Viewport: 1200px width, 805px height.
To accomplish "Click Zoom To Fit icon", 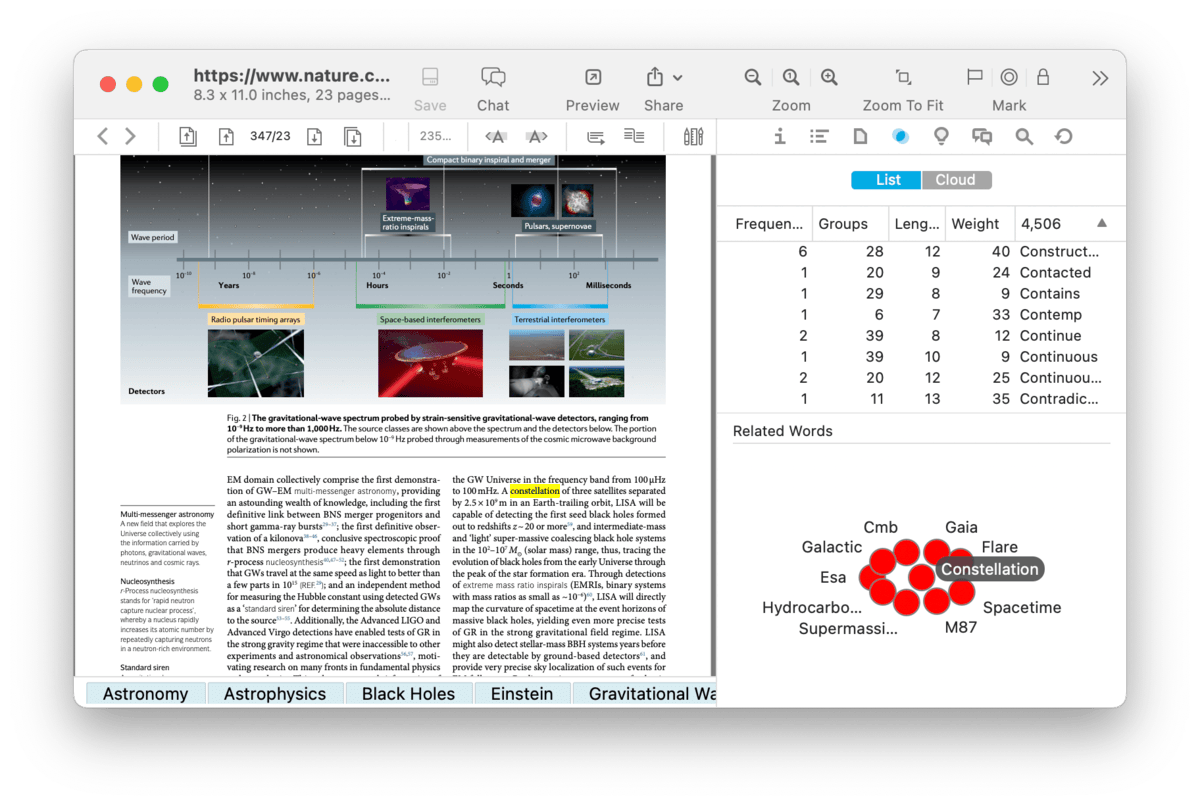I will click(902, 78).
